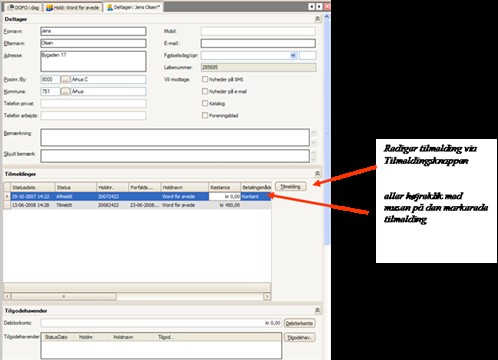Click the Tilgodehav. button
The height and width of the screenshot is (360, 498).
tap(299, 338)
